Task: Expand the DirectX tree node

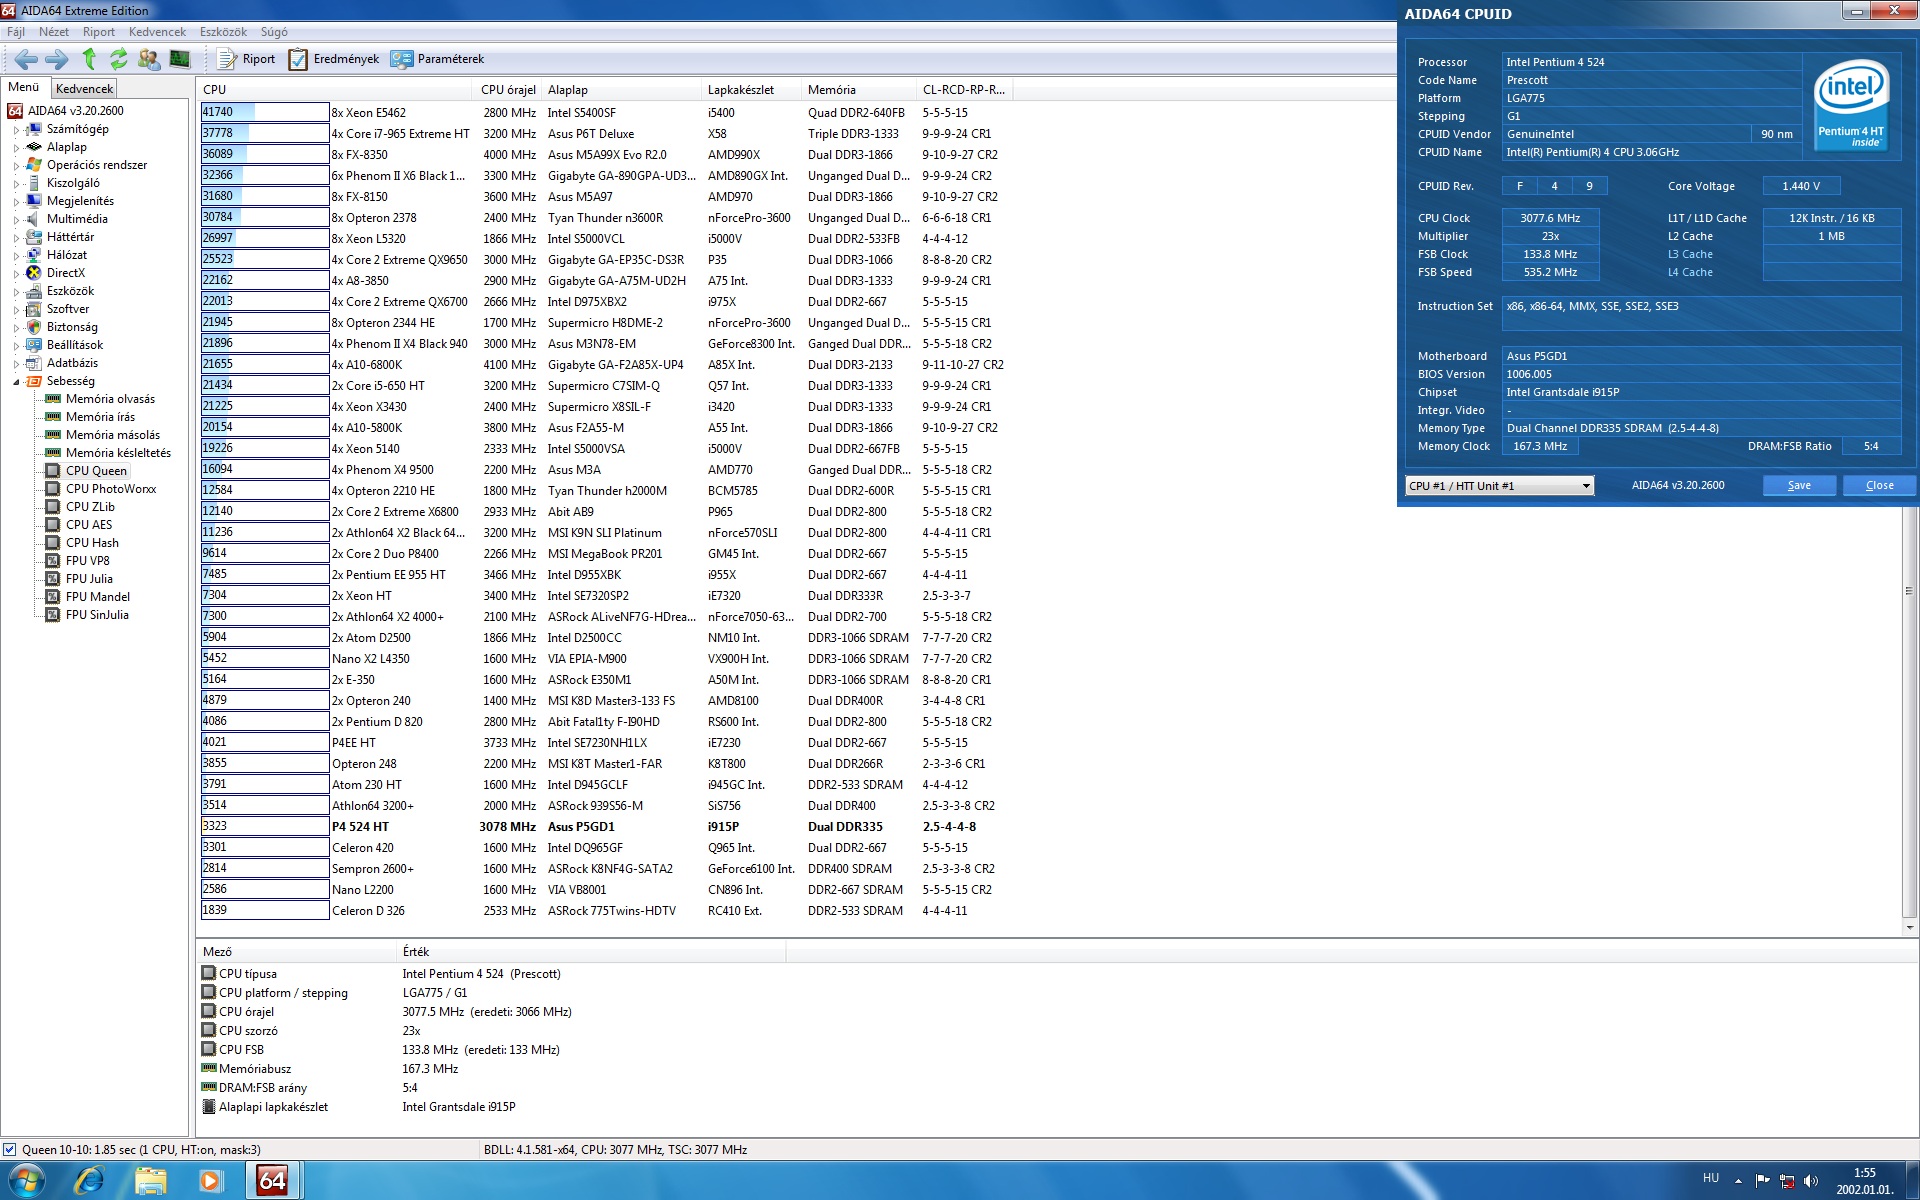Action: pyautogui.click(x=16, y=274)
